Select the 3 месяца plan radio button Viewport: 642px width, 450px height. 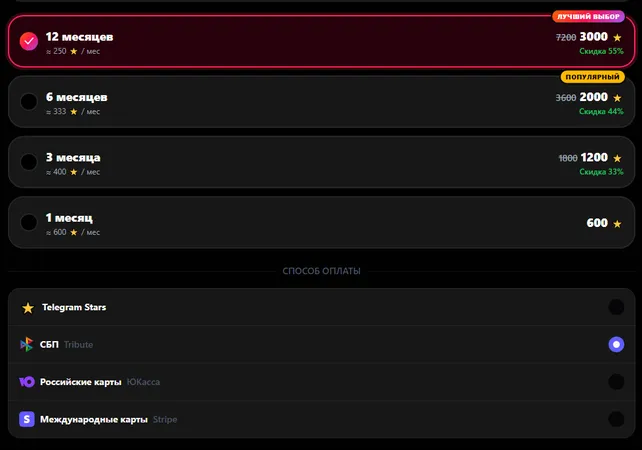click(x=29, y=162)
